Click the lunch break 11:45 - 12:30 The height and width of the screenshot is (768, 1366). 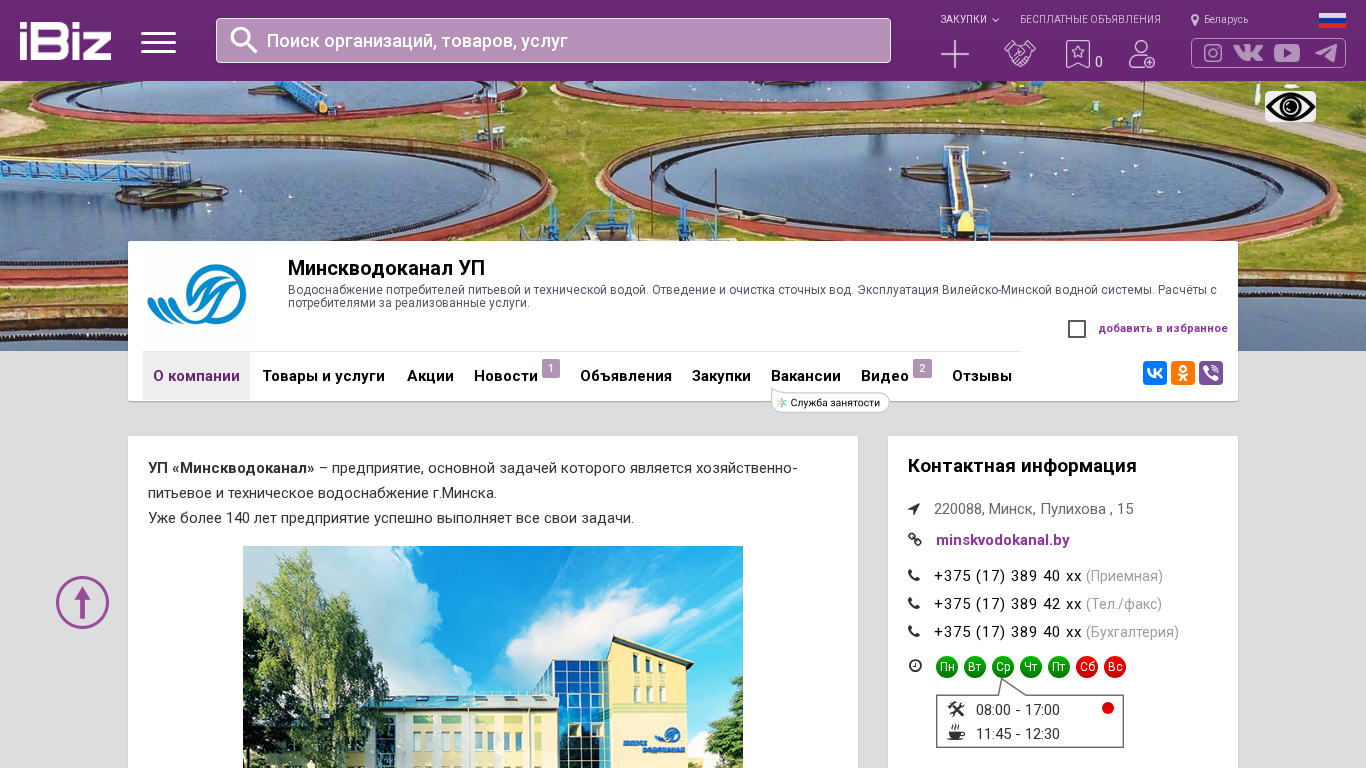(x=1018, y=734)
